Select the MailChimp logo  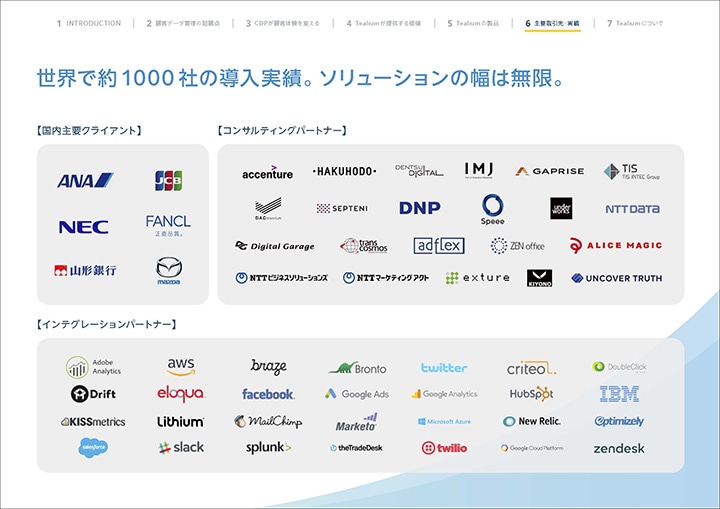pos(268,421)
